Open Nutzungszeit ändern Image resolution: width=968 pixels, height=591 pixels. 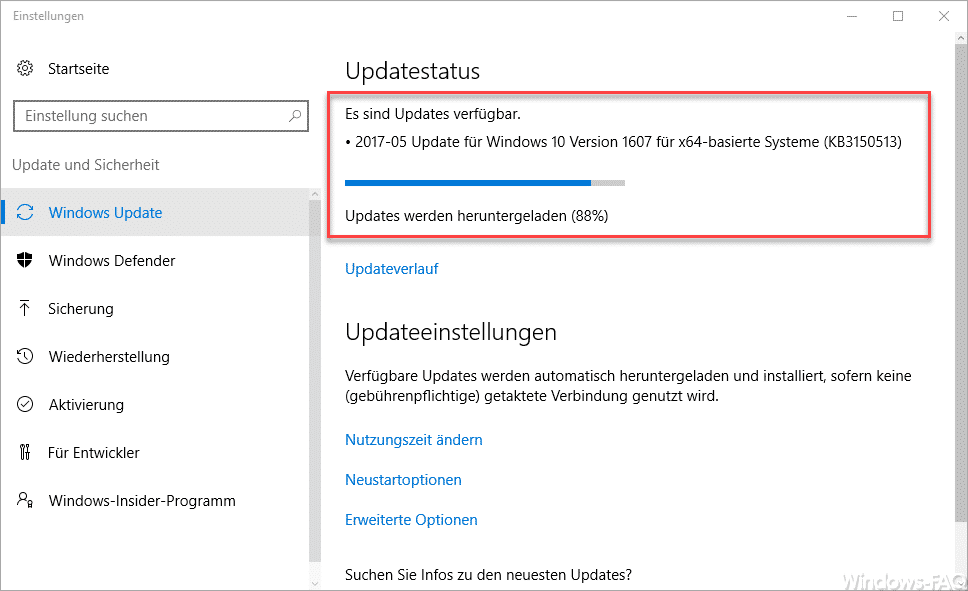point(414,440)
